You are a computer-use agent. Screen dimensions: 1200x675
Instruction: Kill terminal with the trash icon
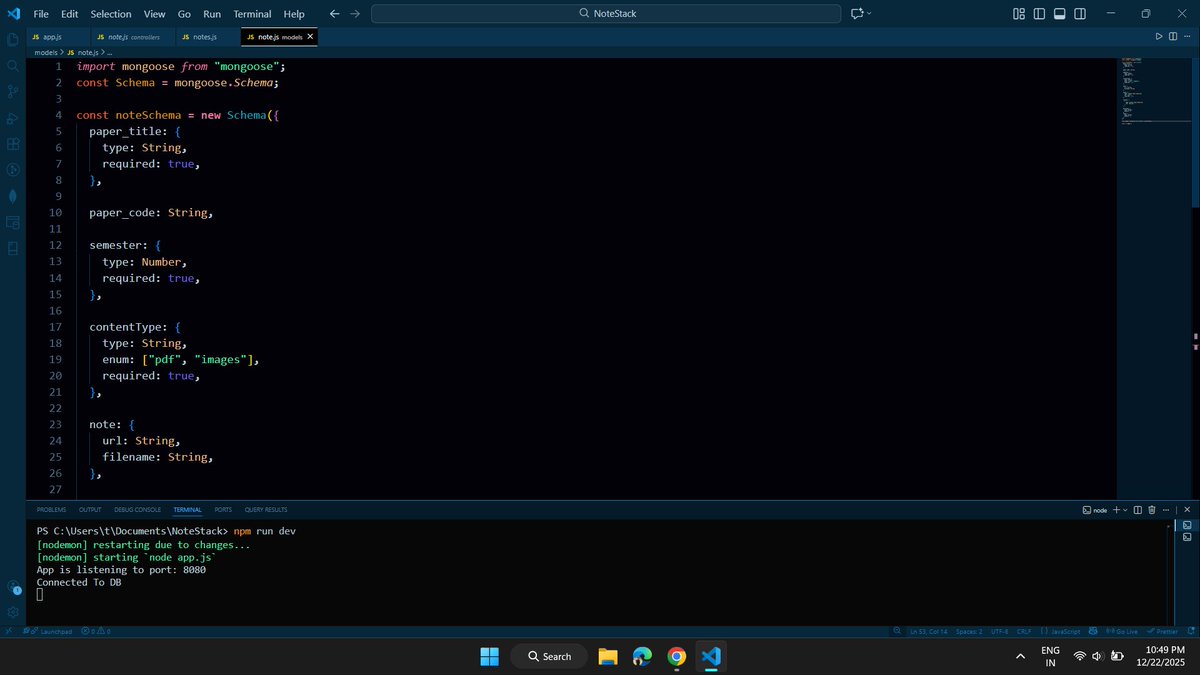click(x=1151, y=509)
